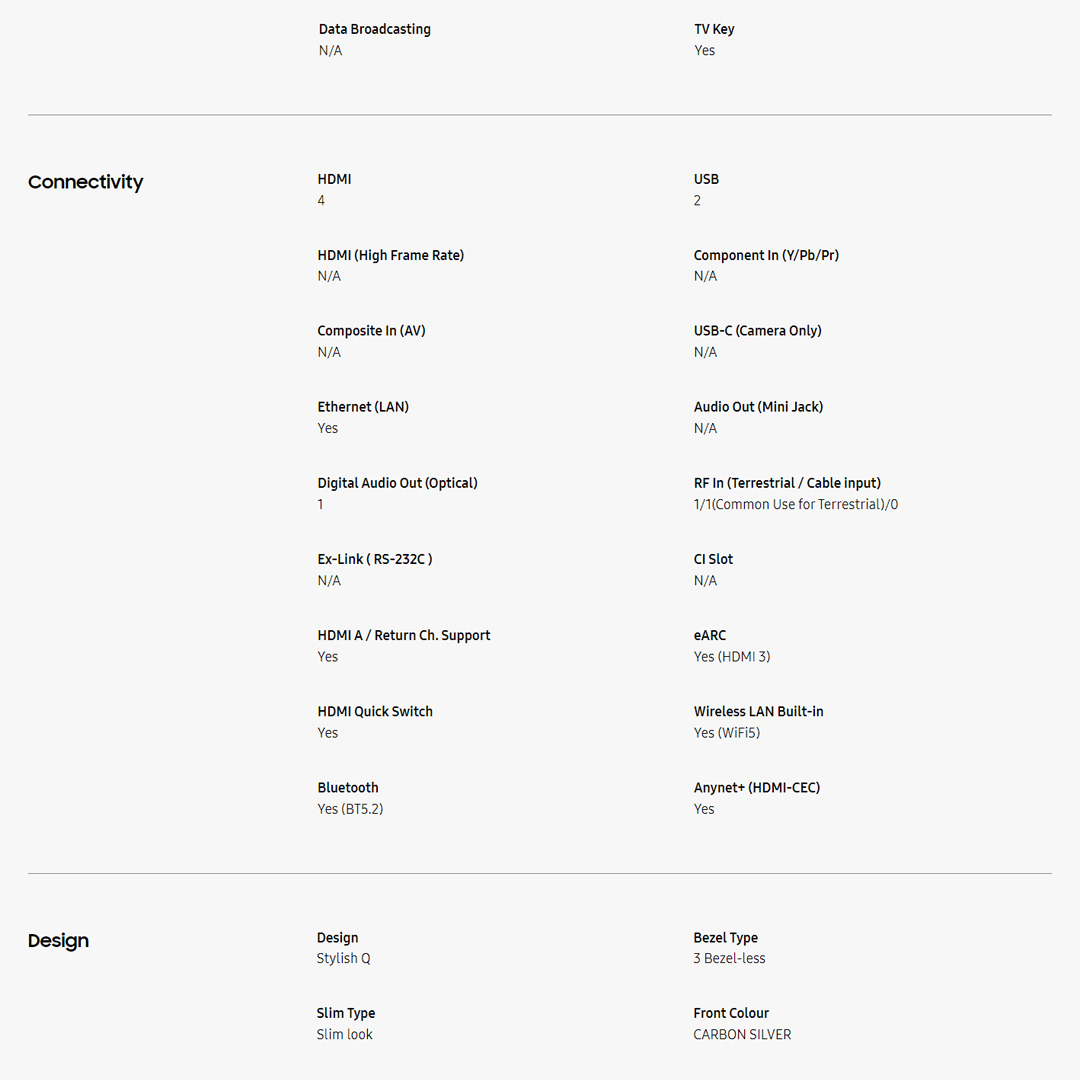This screenshot has width=1080, height=1080.
Task: Click the TV Key spec label
Action: coord(714,29)
